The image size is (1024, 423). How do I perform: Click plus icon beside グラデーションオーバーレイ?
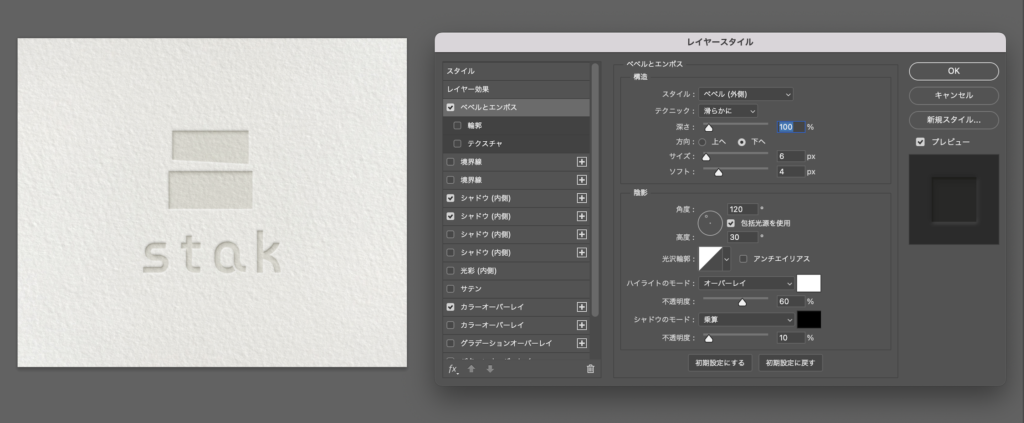582,343
